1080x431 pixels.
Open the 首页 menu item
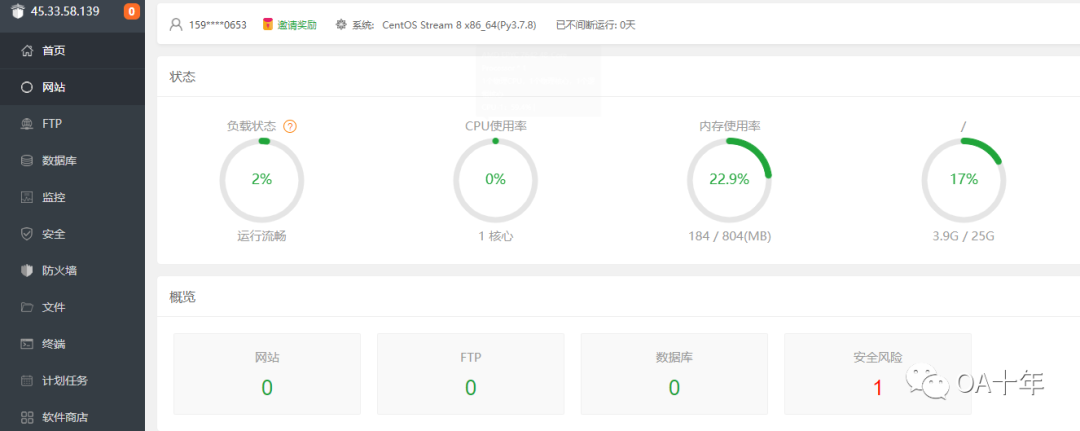pos(72,50)
